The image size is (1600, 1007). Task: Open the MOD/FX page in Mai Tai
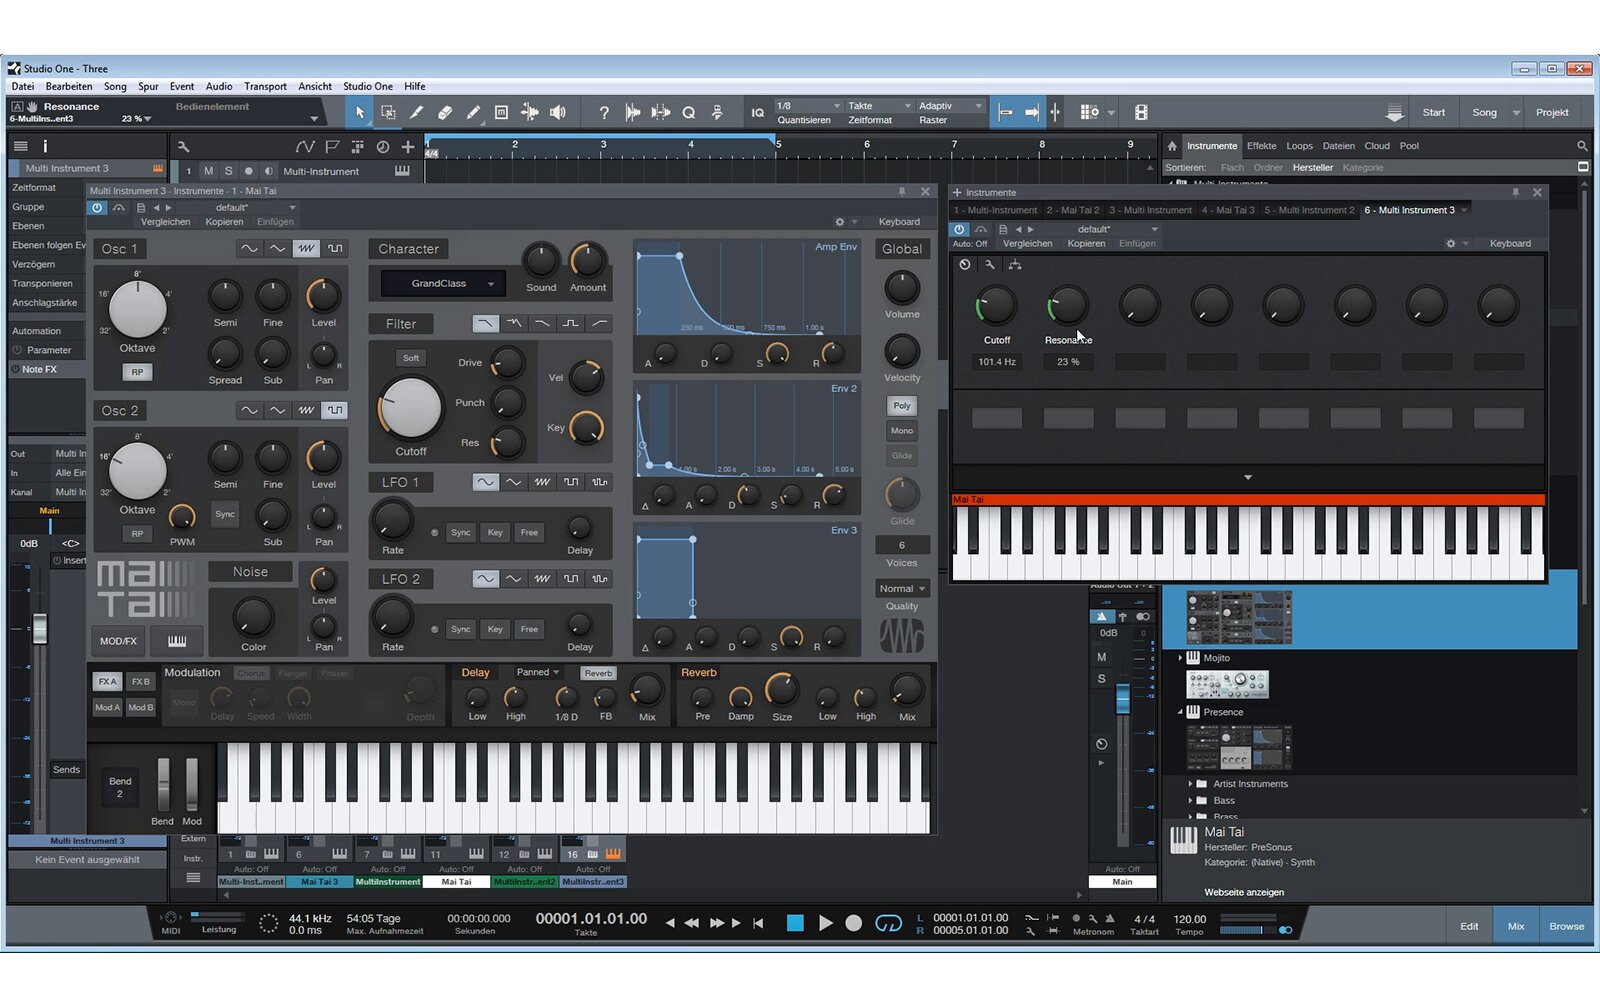click(x=118, y=641)
